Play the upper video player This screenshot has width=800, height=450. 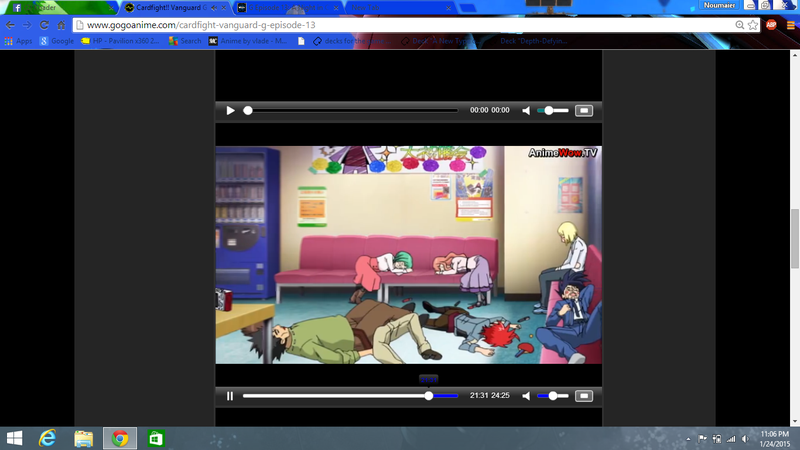pos(230,110)
